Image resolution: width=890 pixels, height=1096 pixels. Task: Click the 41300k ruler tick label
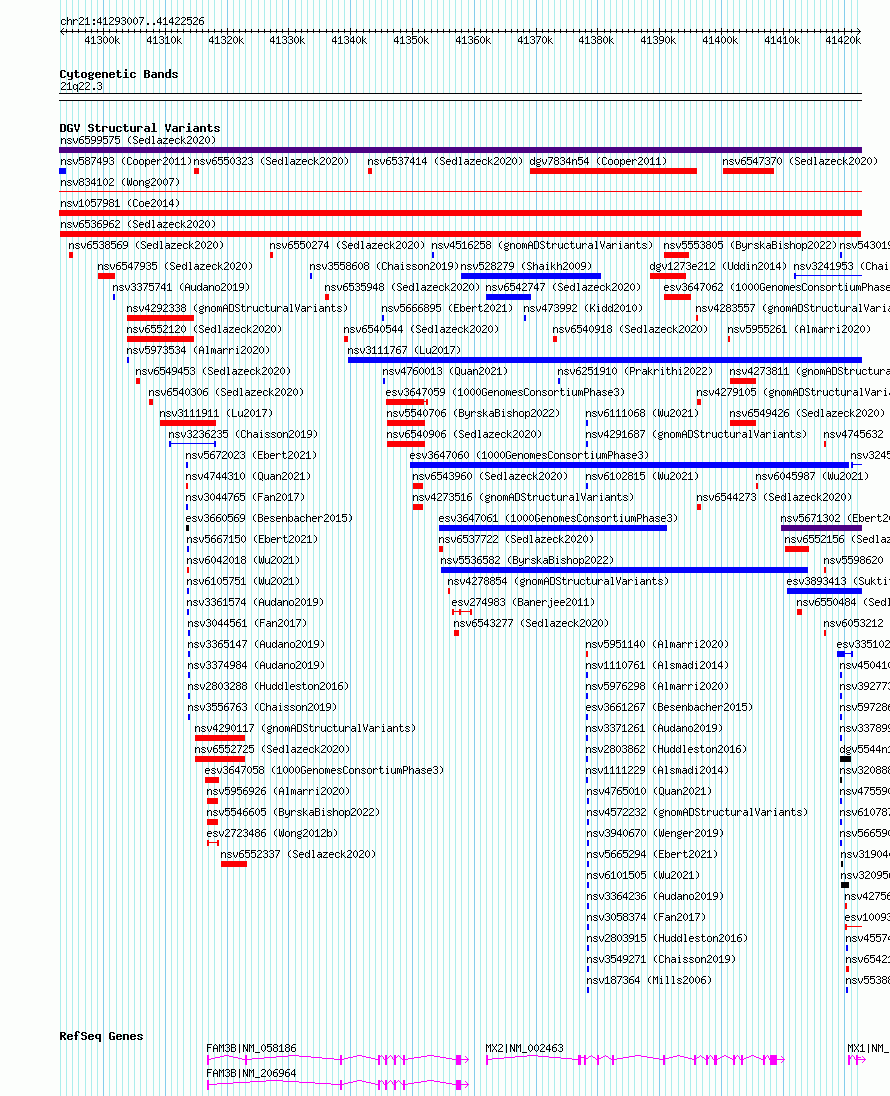[102, 40]
